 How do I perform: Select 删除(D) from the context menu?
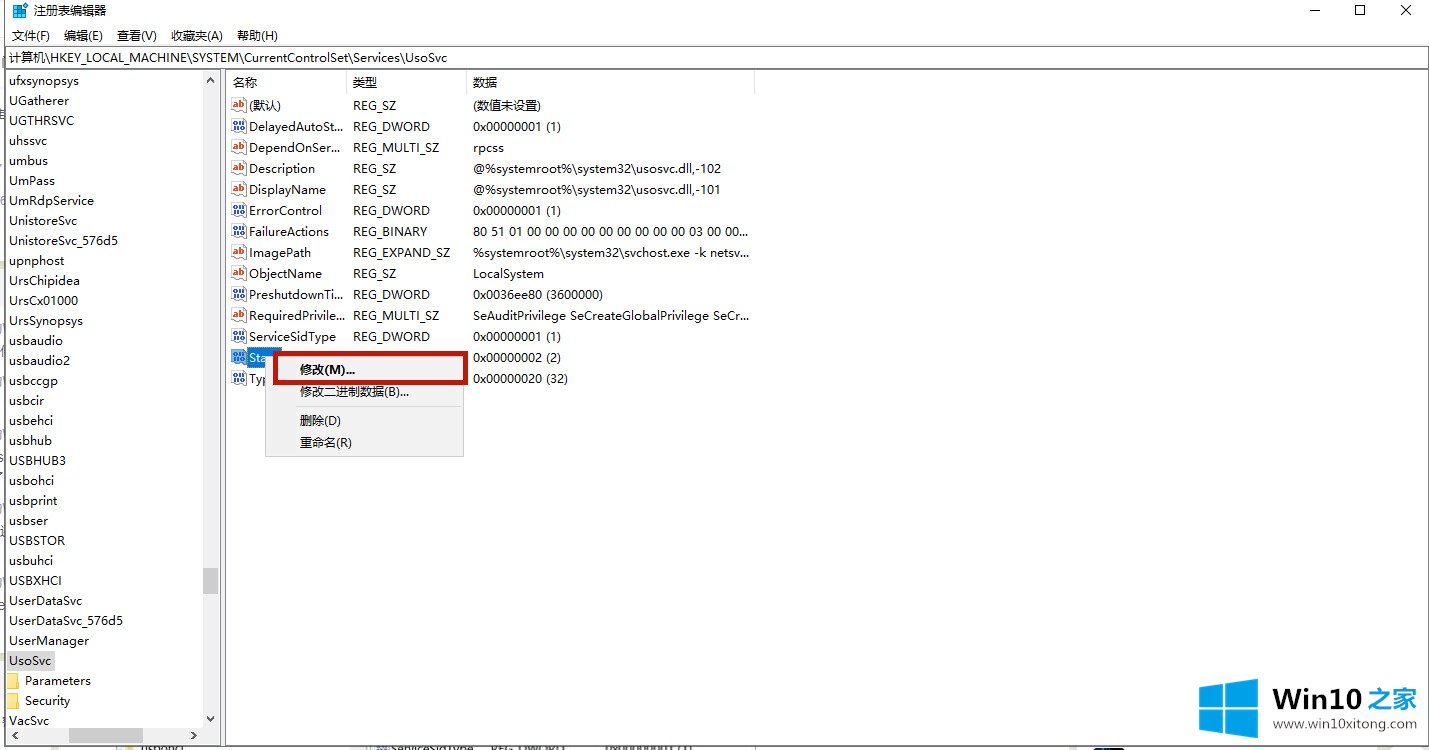[x=320, y=421]
